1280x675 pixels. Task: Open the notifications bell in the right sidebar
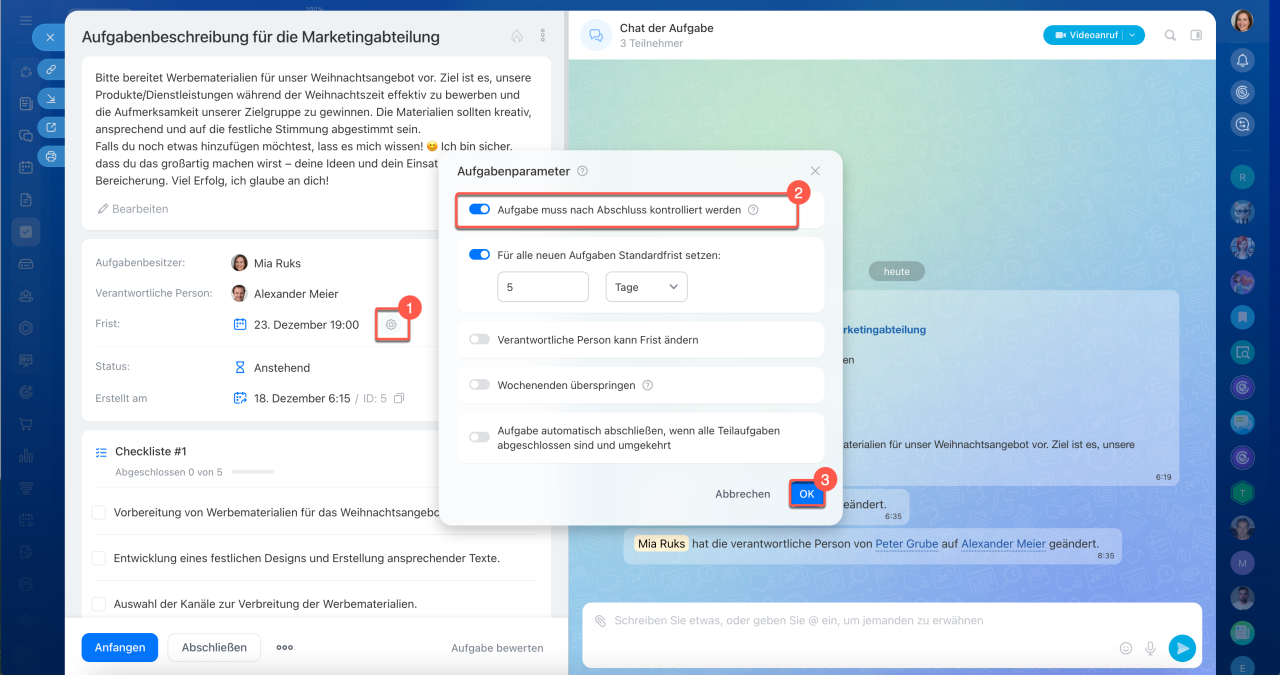(1242, 60)
